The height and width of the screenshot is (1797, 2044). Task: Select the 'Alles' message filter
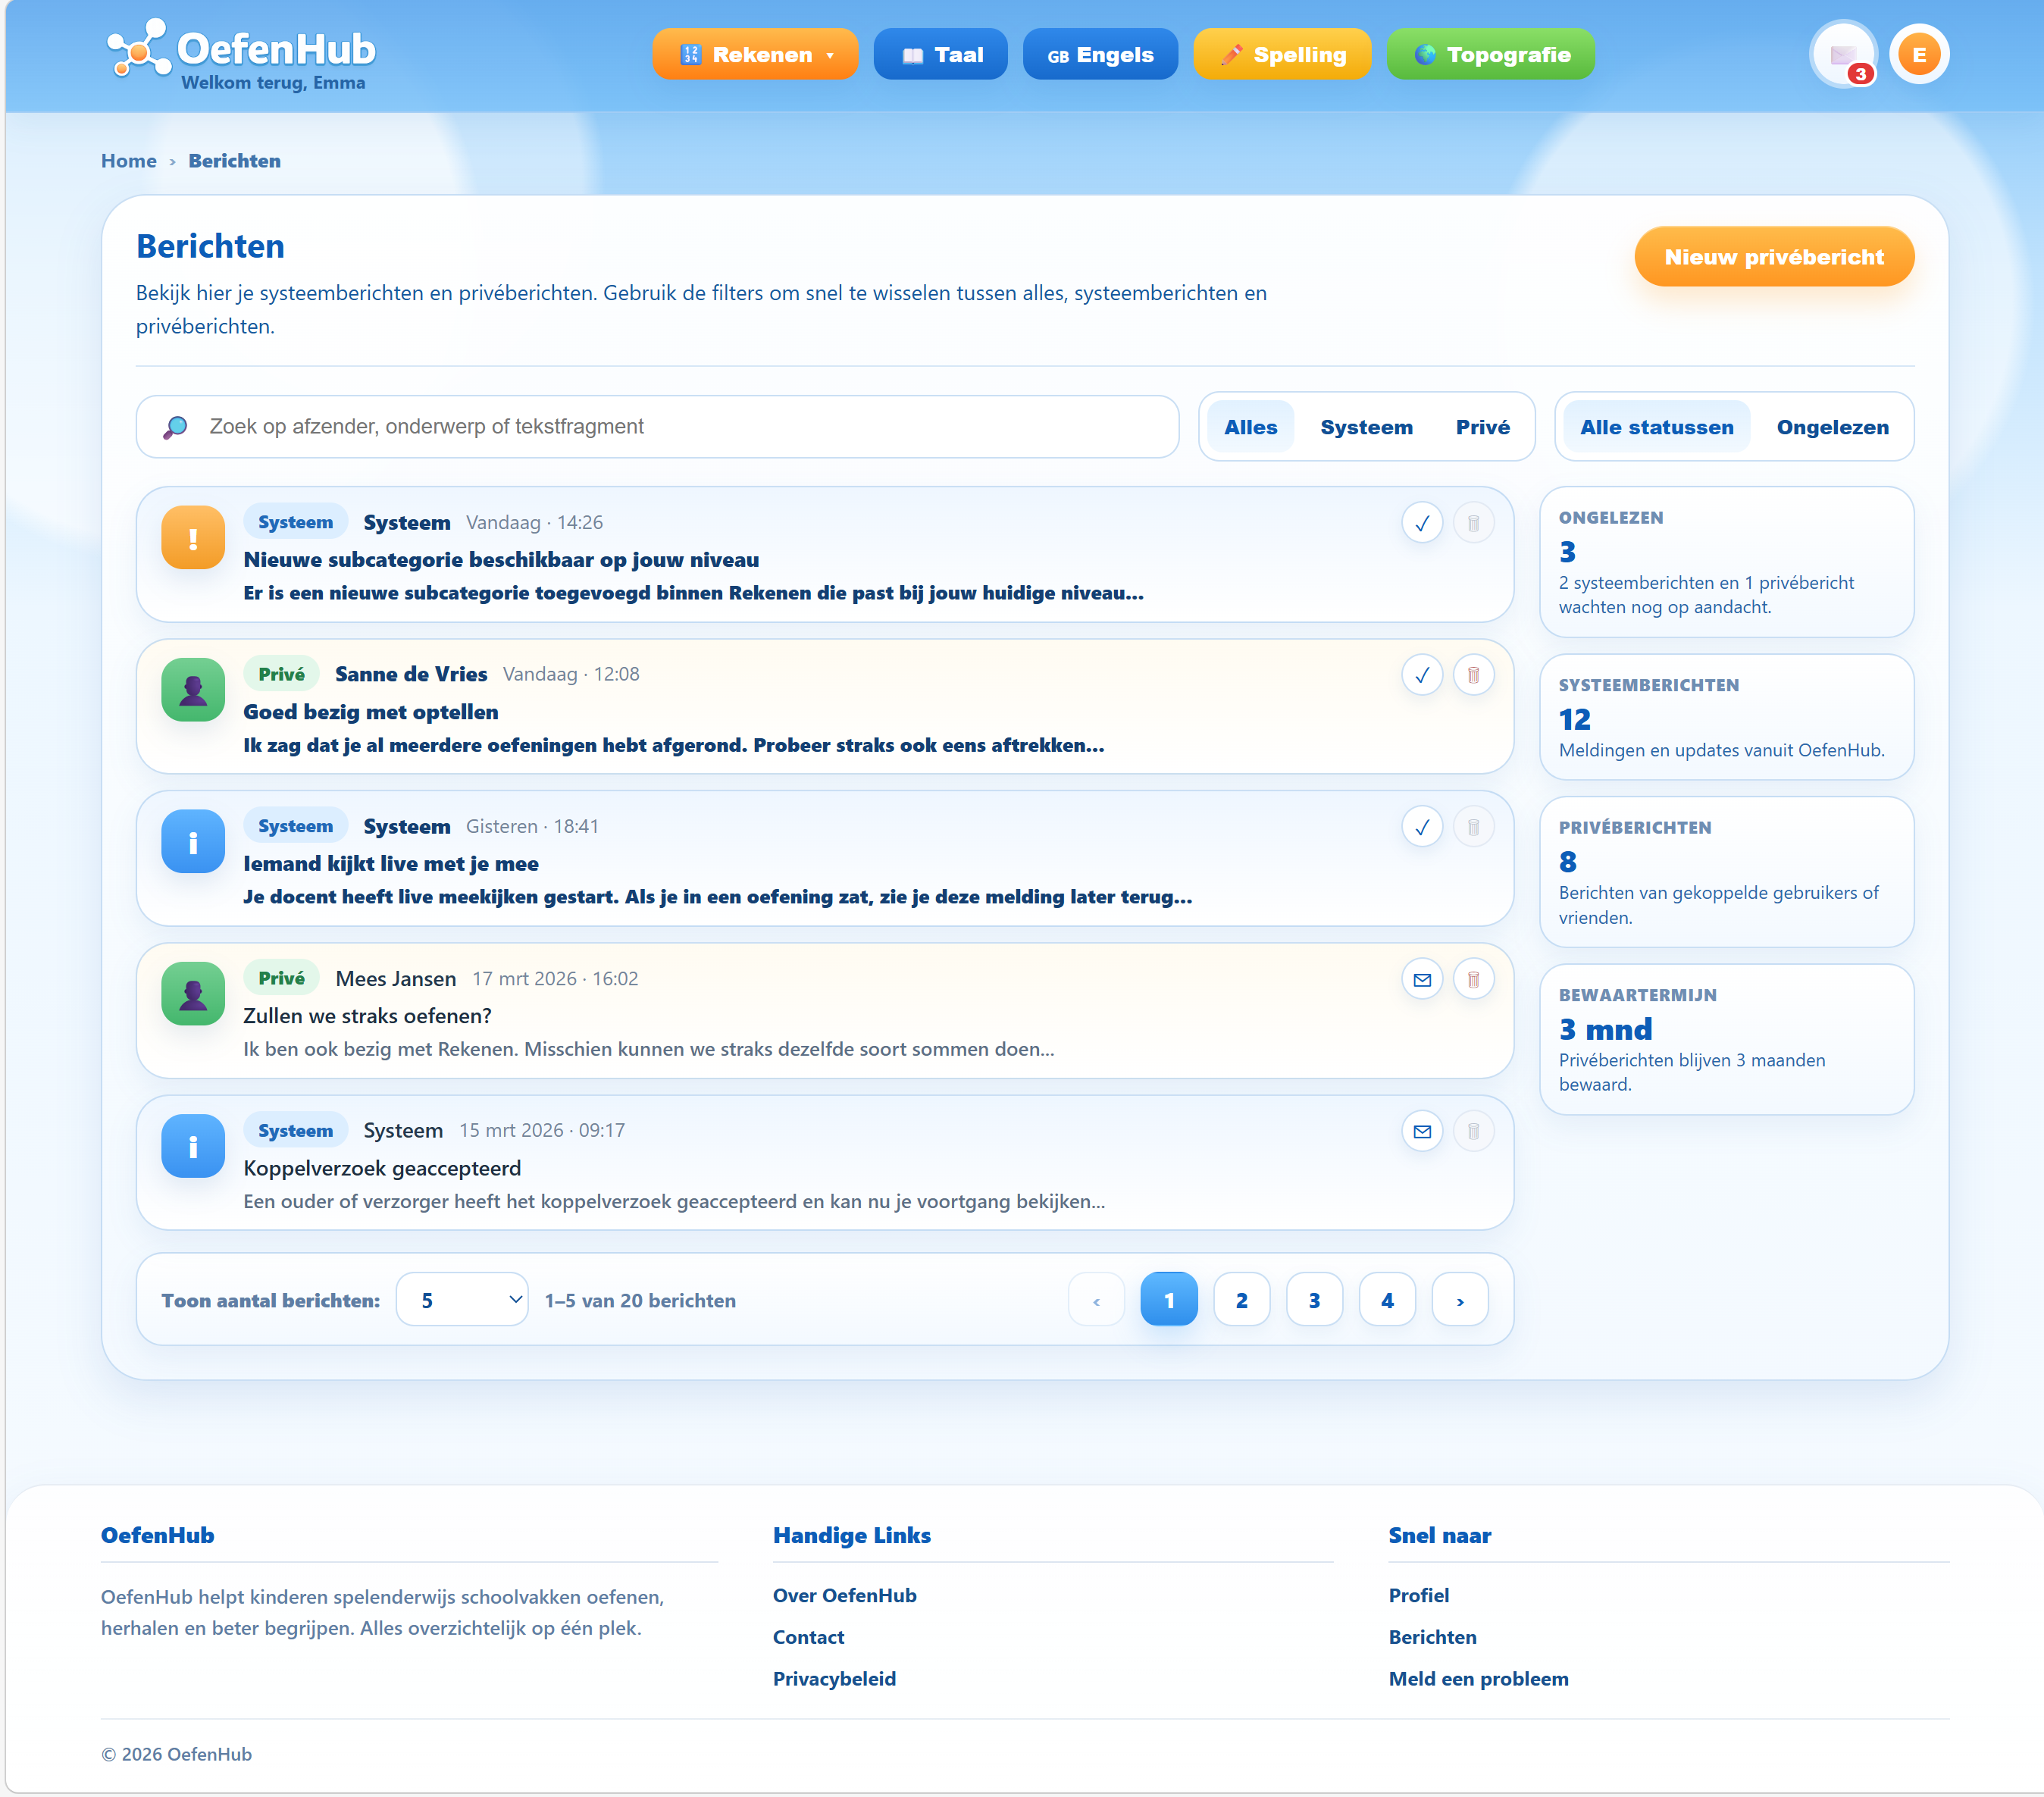(1250, 427)
